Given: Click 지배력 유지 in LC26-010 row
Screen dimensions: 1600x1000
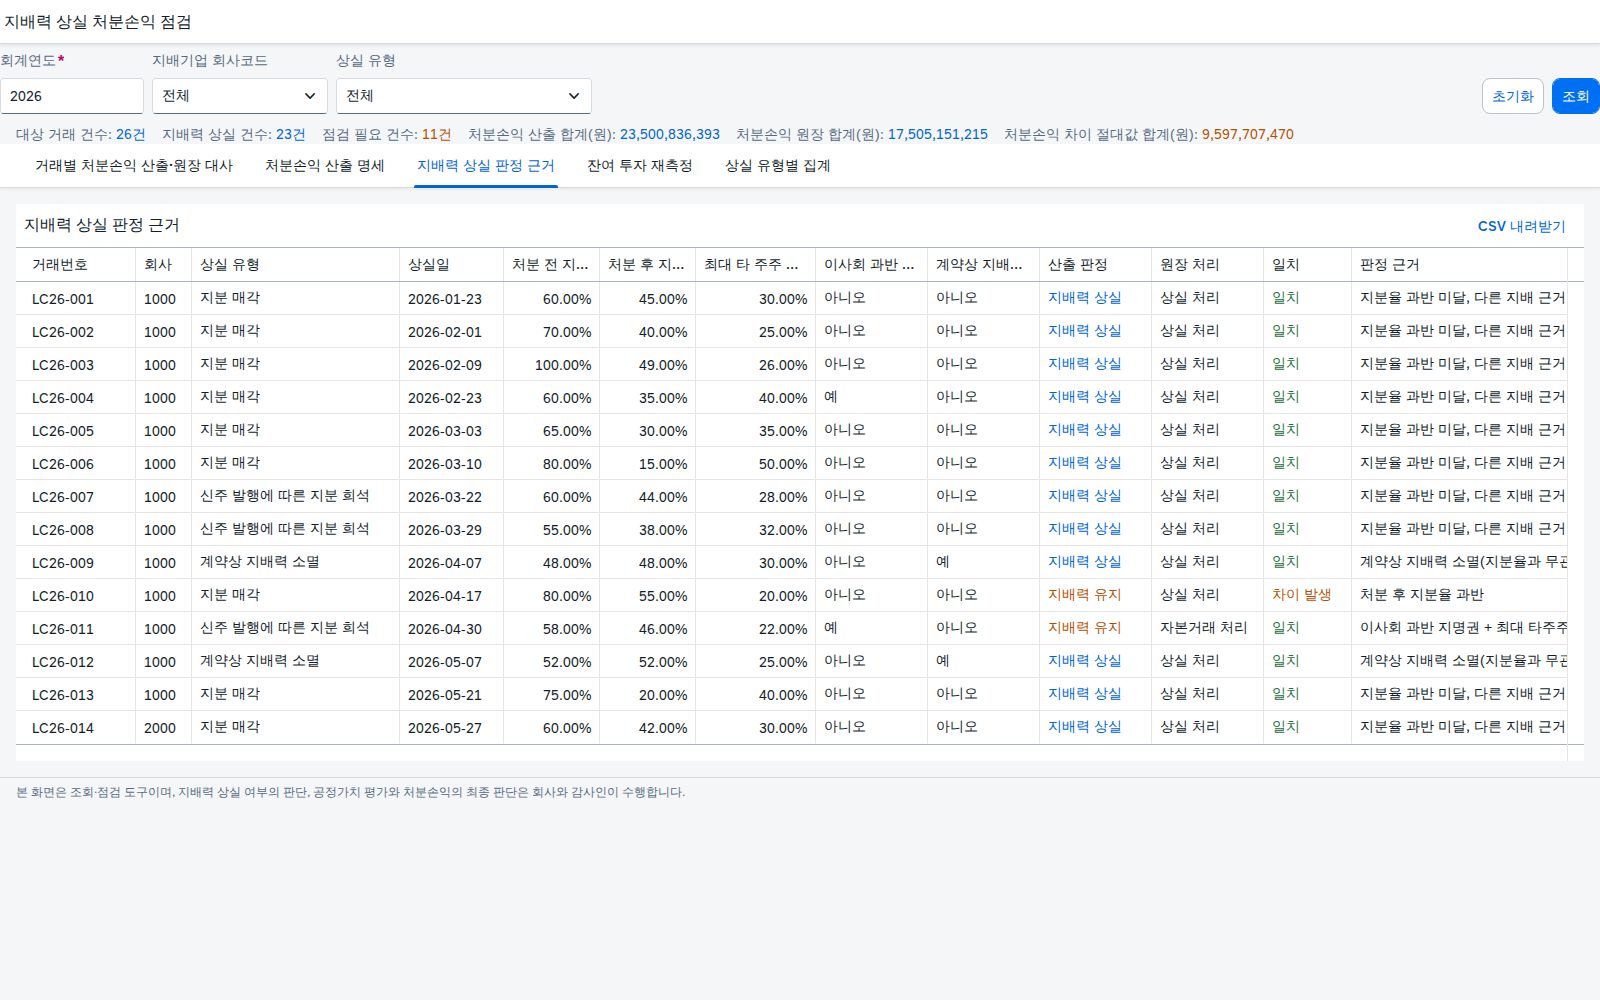Looking at the screenshot, I should coord(1084,595).
